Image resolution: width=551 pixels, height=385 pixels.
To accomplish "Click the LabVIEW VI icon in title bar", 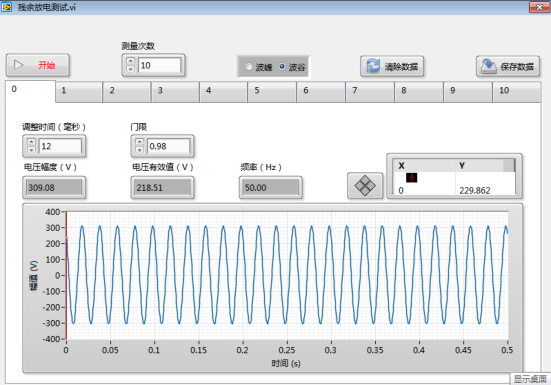I will [6, 7].
